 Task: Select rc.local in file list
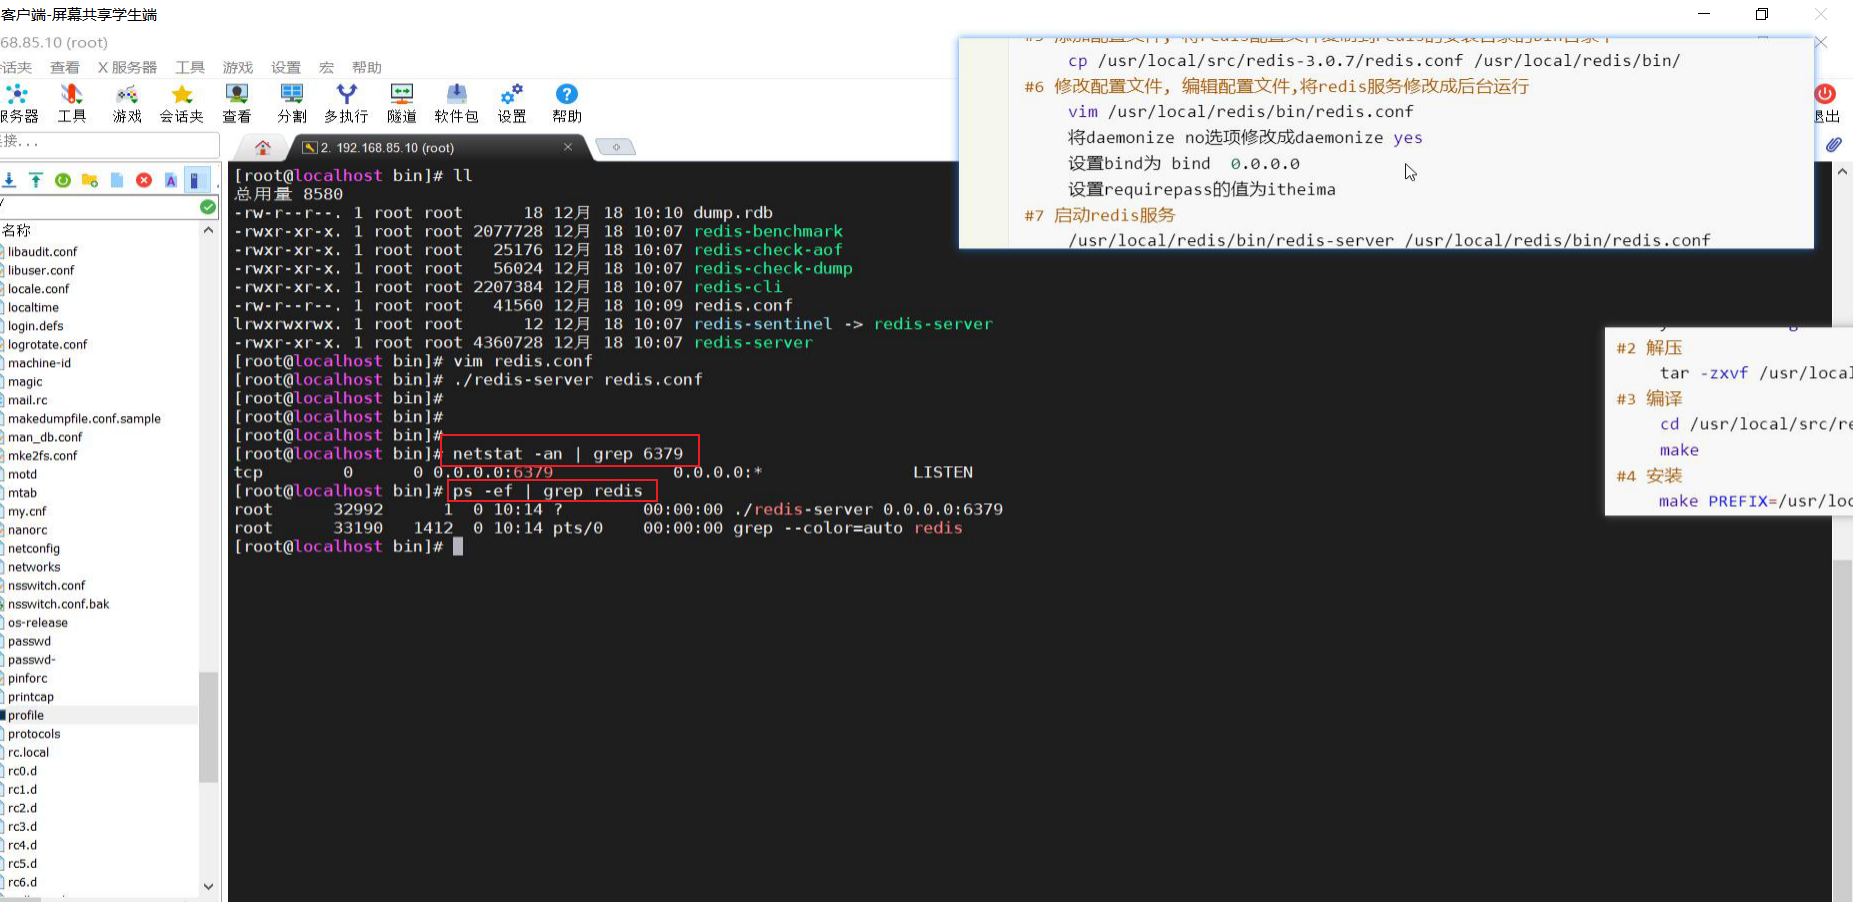pos(29,752)
